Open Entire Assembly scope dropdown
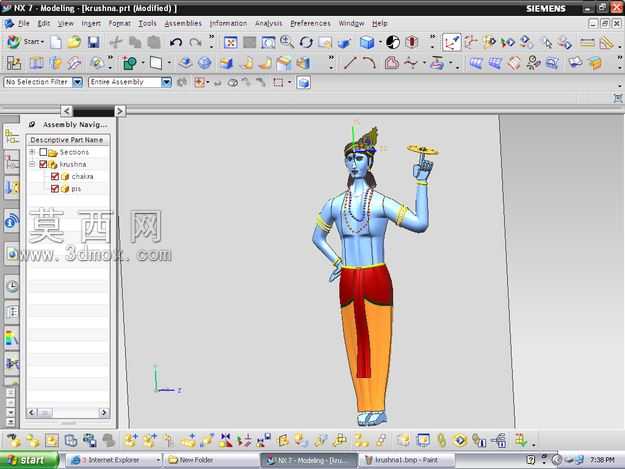625x469 pixels. [x=166, y=82]
